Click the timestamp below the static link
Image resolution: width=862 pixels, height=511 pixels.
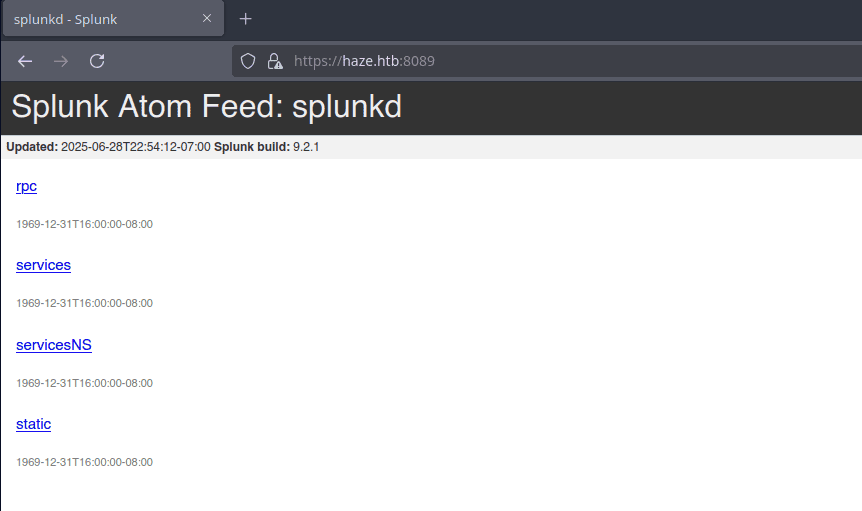[84, 462]
